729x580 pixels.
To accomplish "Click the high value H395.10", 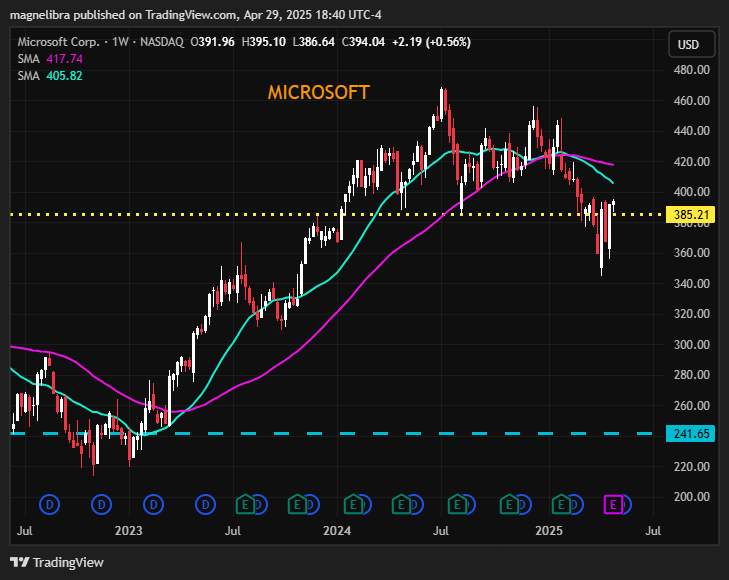I will [264, 42].
